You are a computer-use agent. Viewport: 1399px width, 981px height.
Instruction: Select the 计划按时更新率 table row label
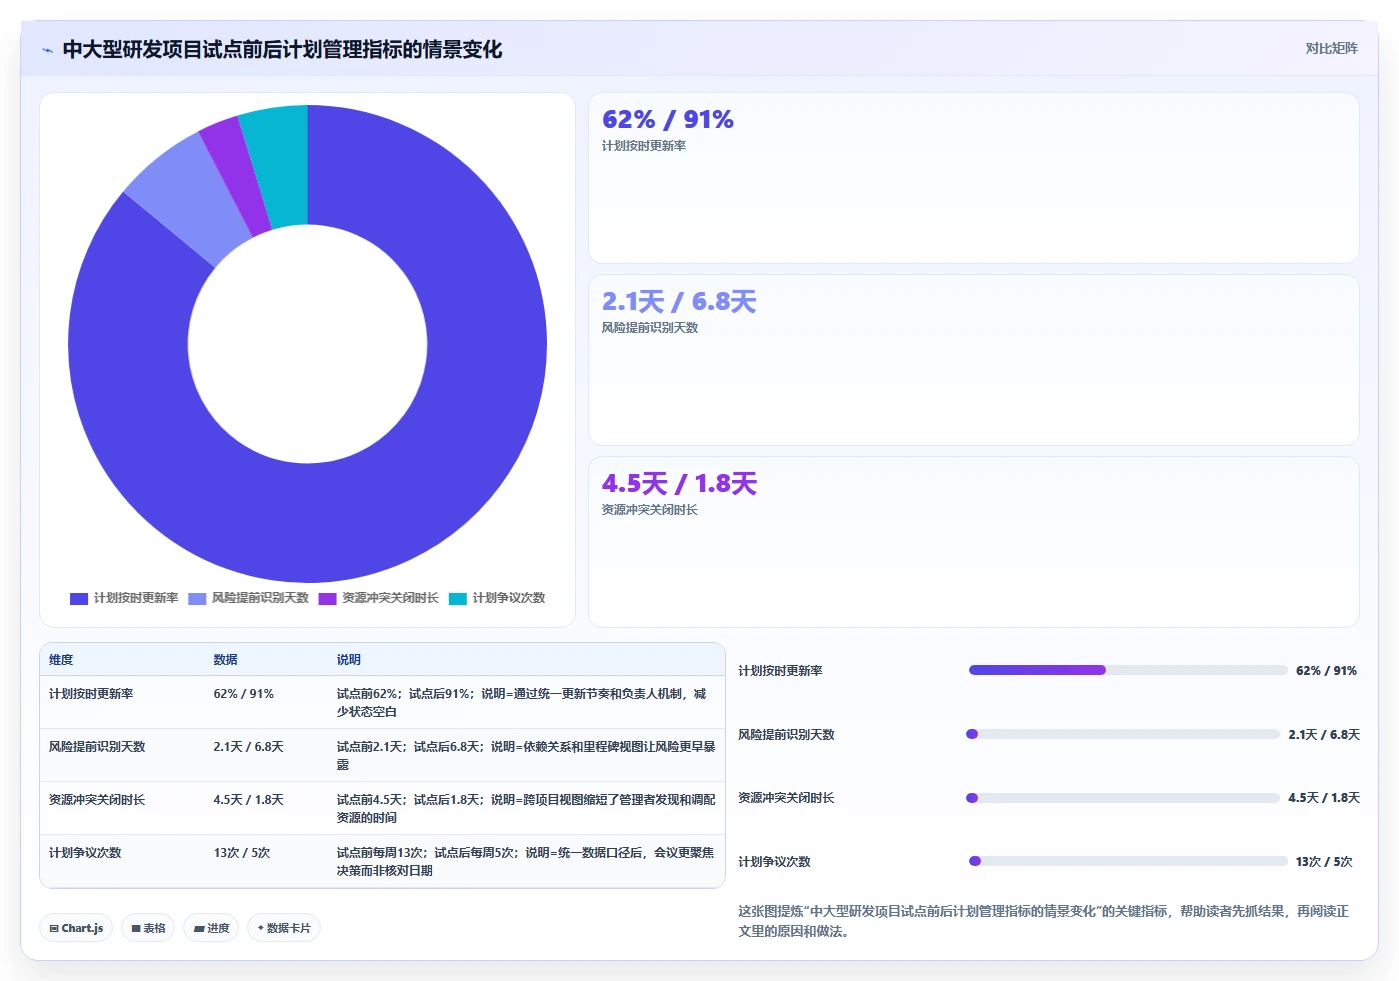point(91,694)
